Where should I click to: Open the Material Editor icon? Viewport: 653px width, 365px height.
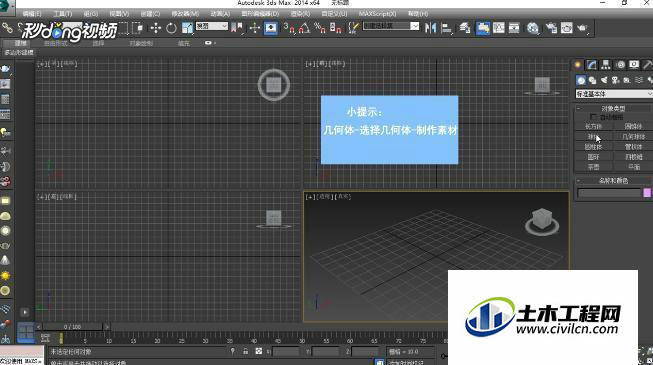(533, 28)
